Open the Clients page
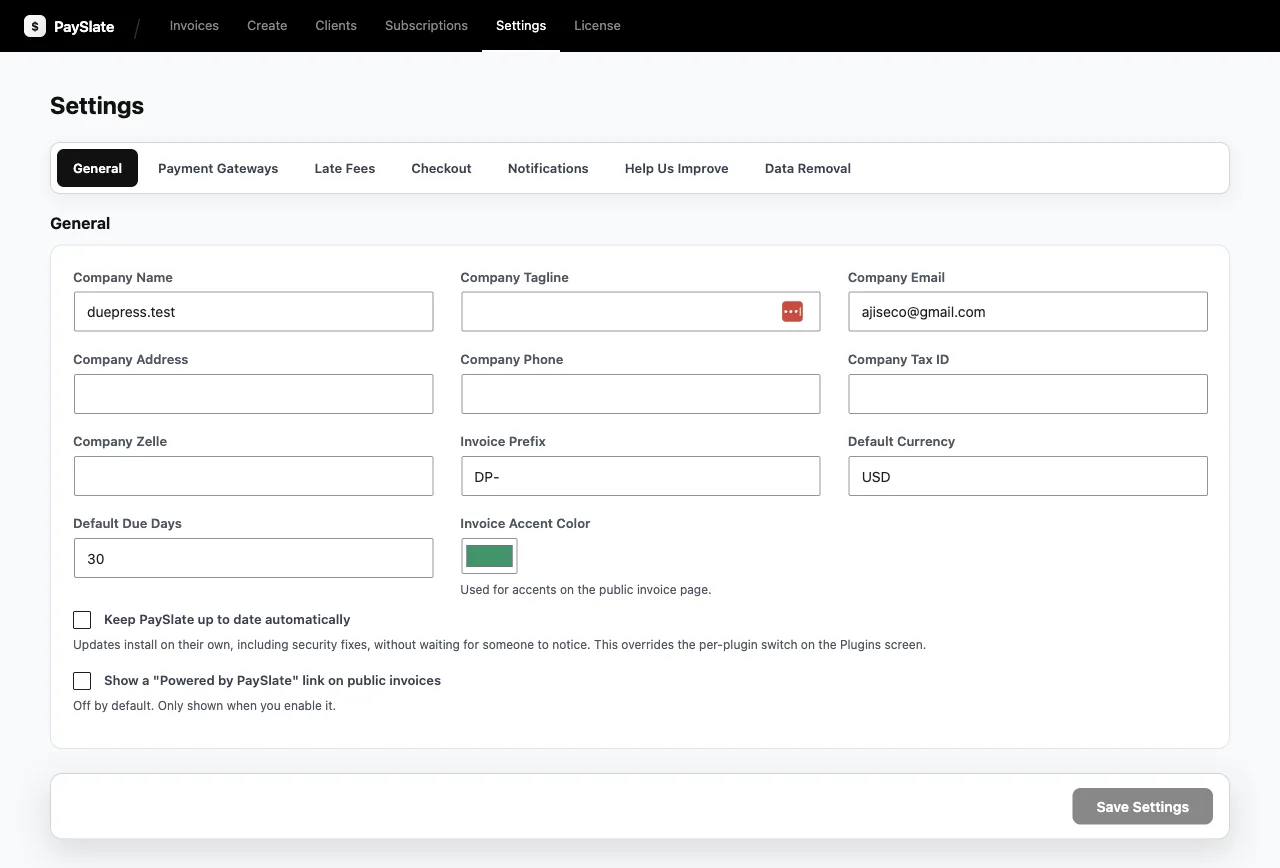1280x868 pixels. tap(336, 26)
